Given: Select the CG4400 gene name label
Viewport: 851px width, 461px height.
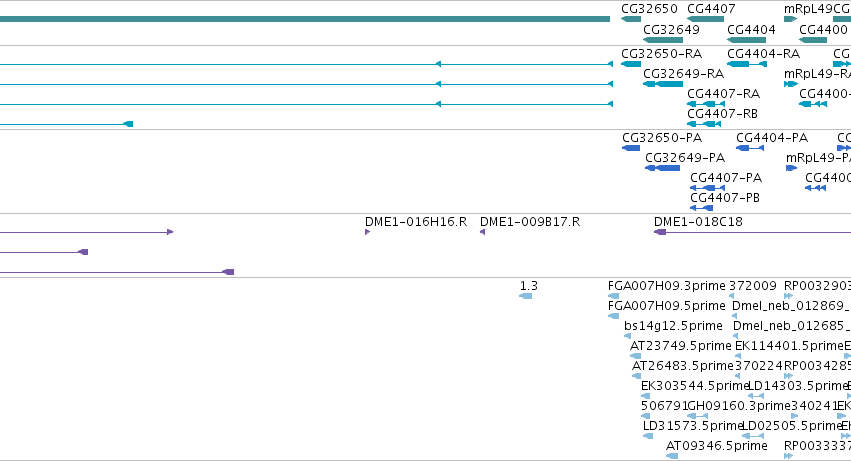Looking at the screenshot, I should (823, 30).
